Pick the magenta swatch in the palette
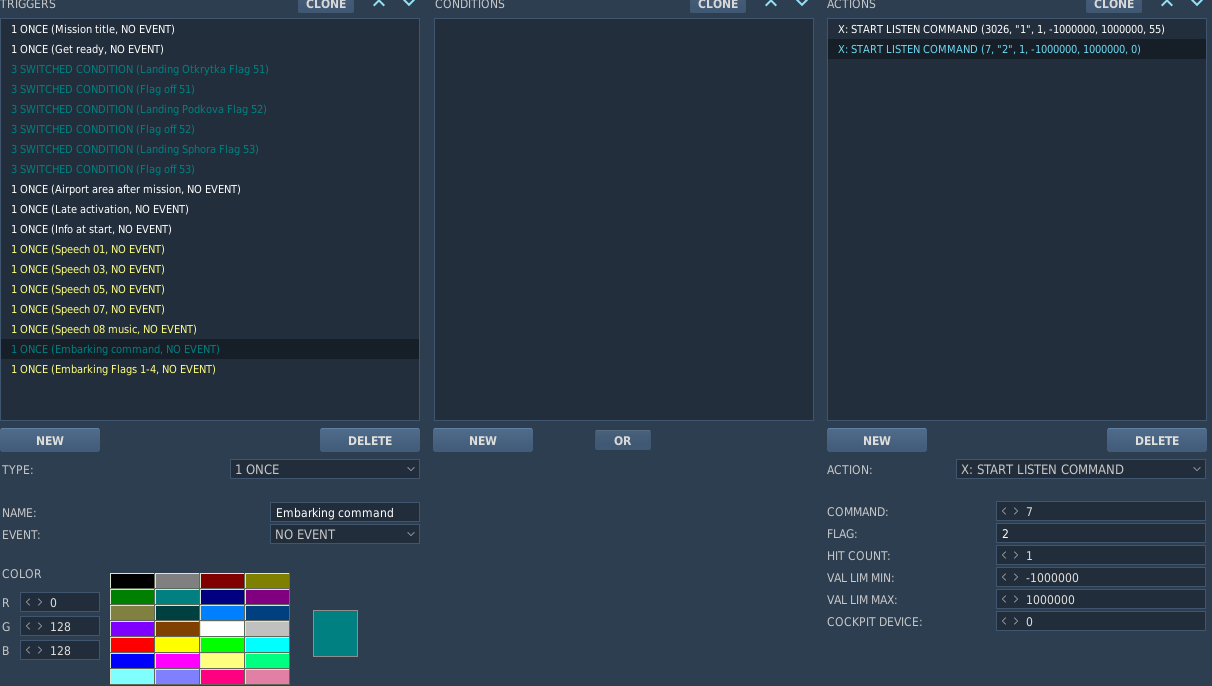Screen dimensions: 1212x686 pos(177,661)
